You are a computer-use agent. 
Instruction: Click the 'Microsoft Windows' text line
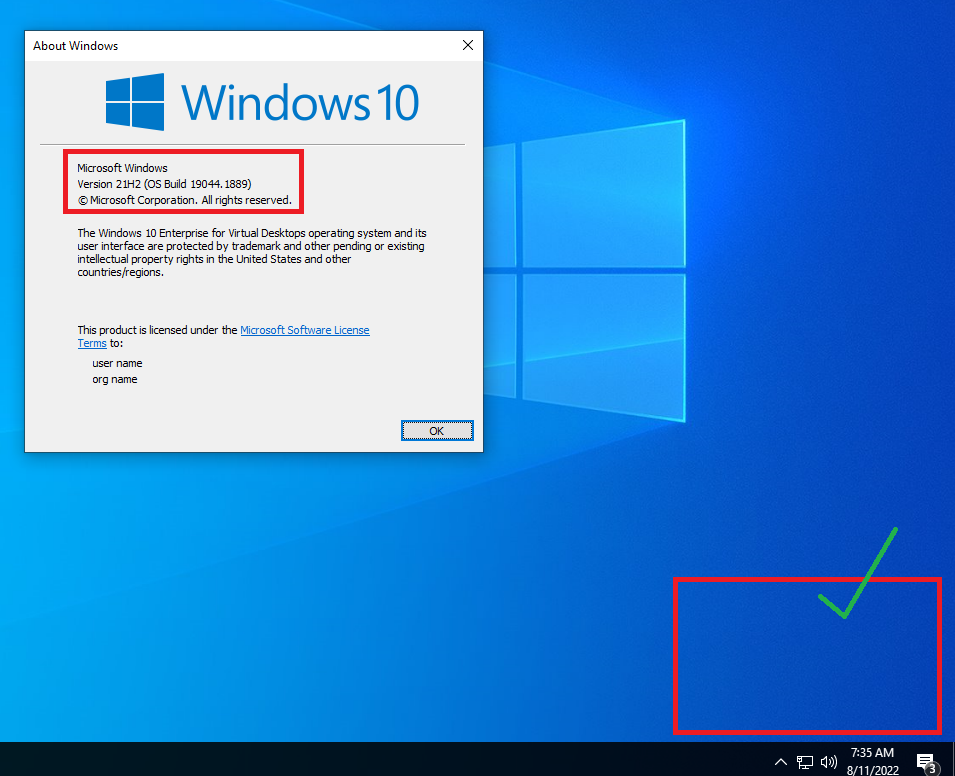(122, 168)
